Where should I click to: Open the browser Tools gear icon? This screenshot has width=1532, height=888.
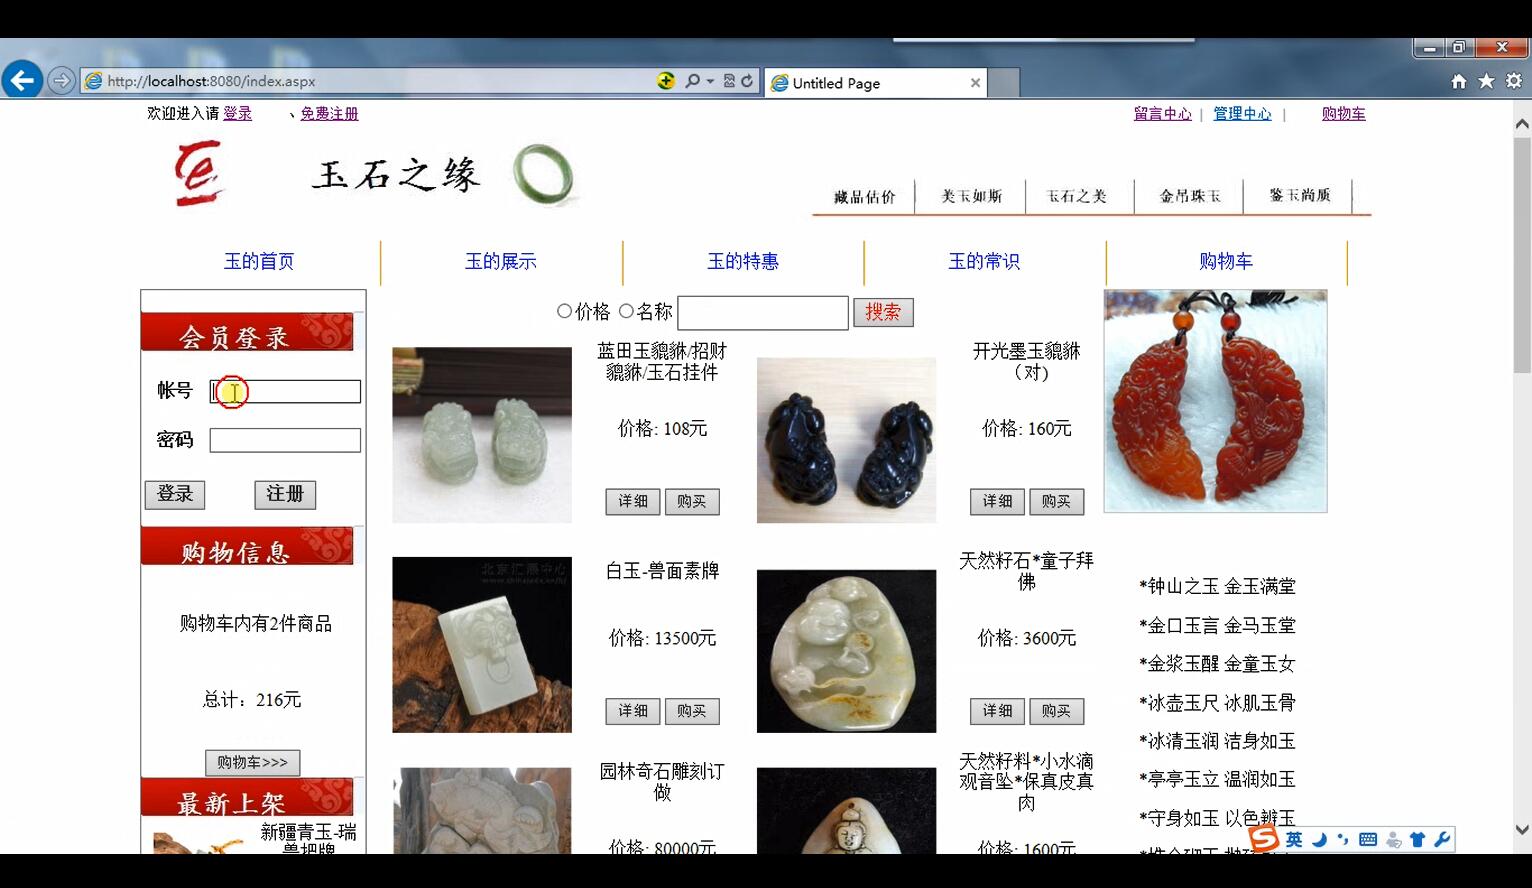click(1514, 81)
